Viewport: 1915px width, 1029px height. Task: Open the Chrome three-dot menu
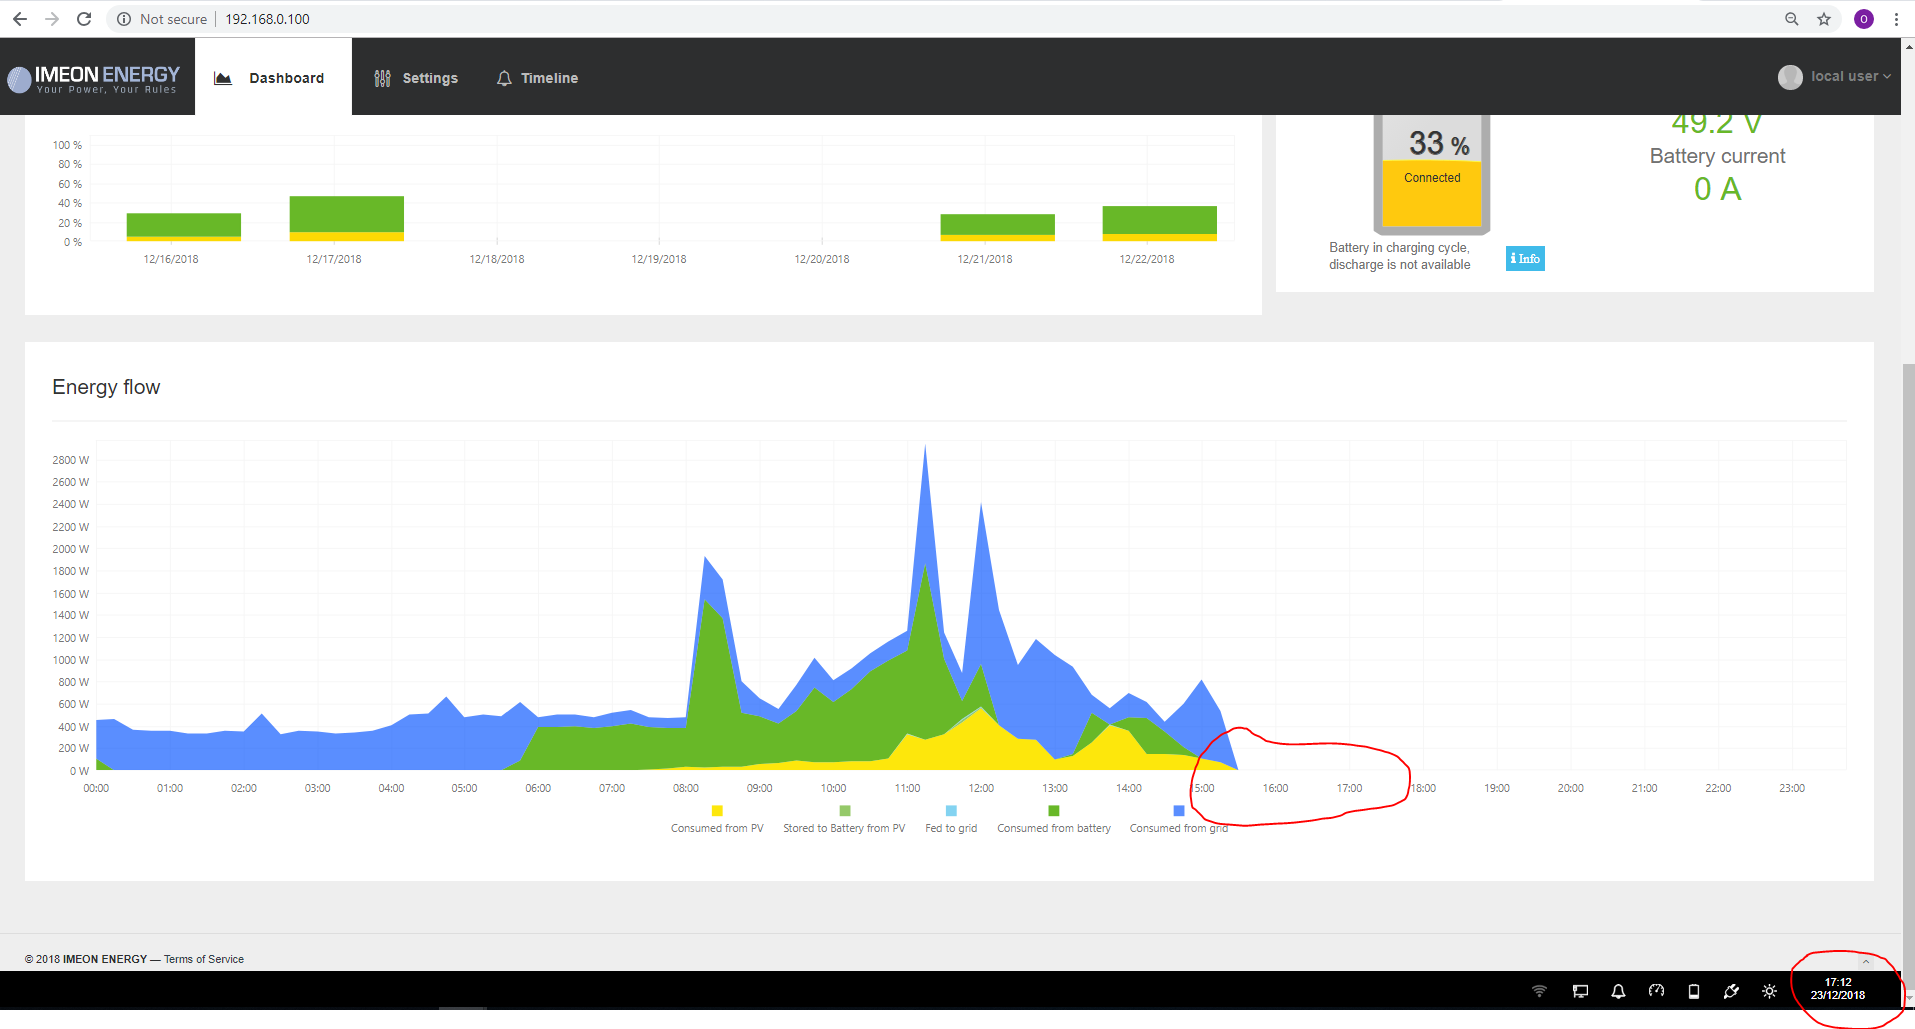pyautogui.click(x=1896, y=19)
